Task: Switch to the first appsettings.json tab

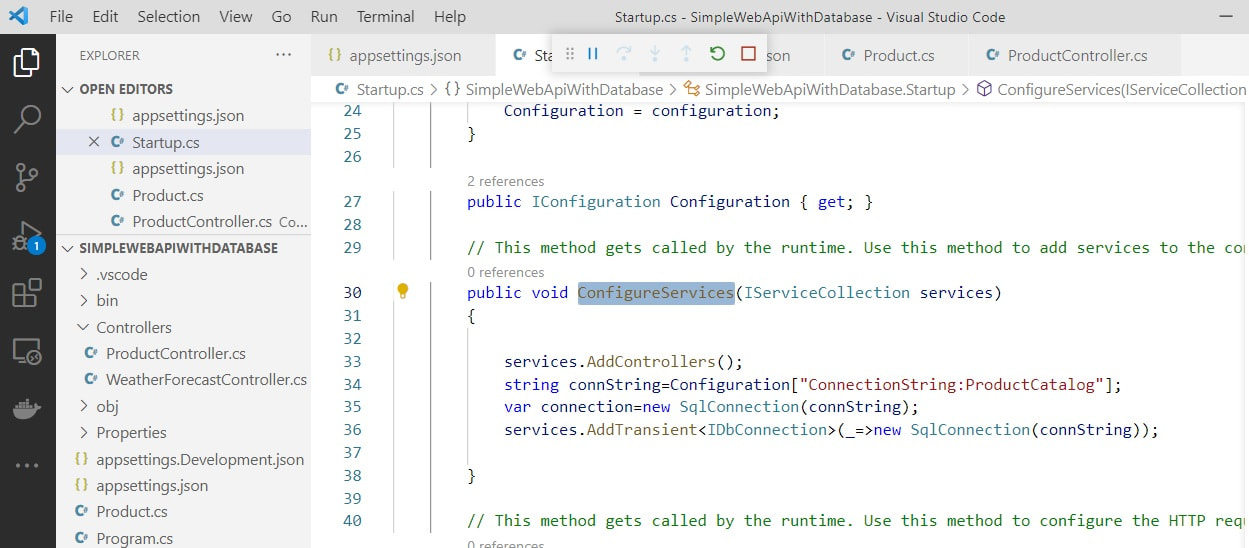Action: (403, 55)
